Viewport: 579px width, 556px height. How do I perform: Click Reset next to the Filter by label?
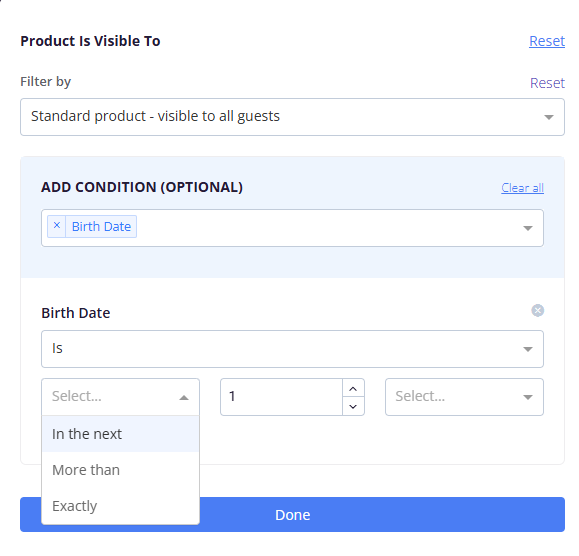pos(547,83)
